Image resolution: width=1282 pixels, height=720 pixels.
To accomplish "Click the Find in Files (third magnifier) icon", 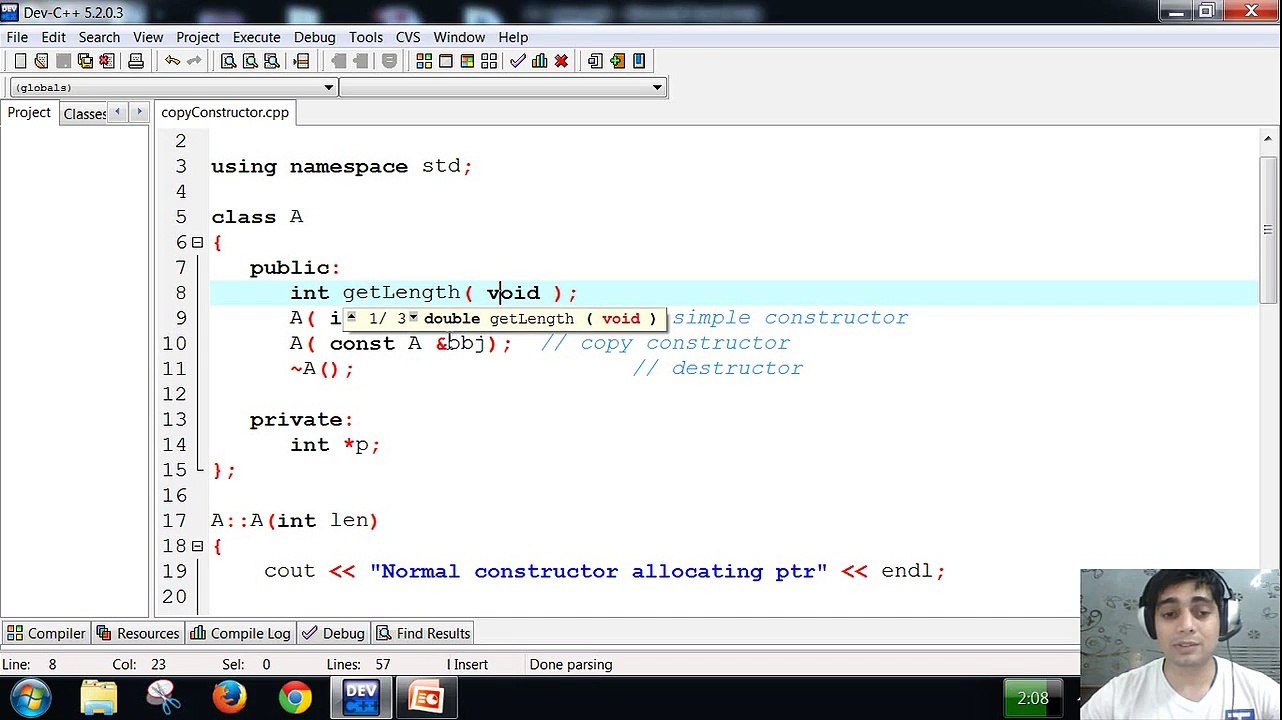I will pos(272,61).
